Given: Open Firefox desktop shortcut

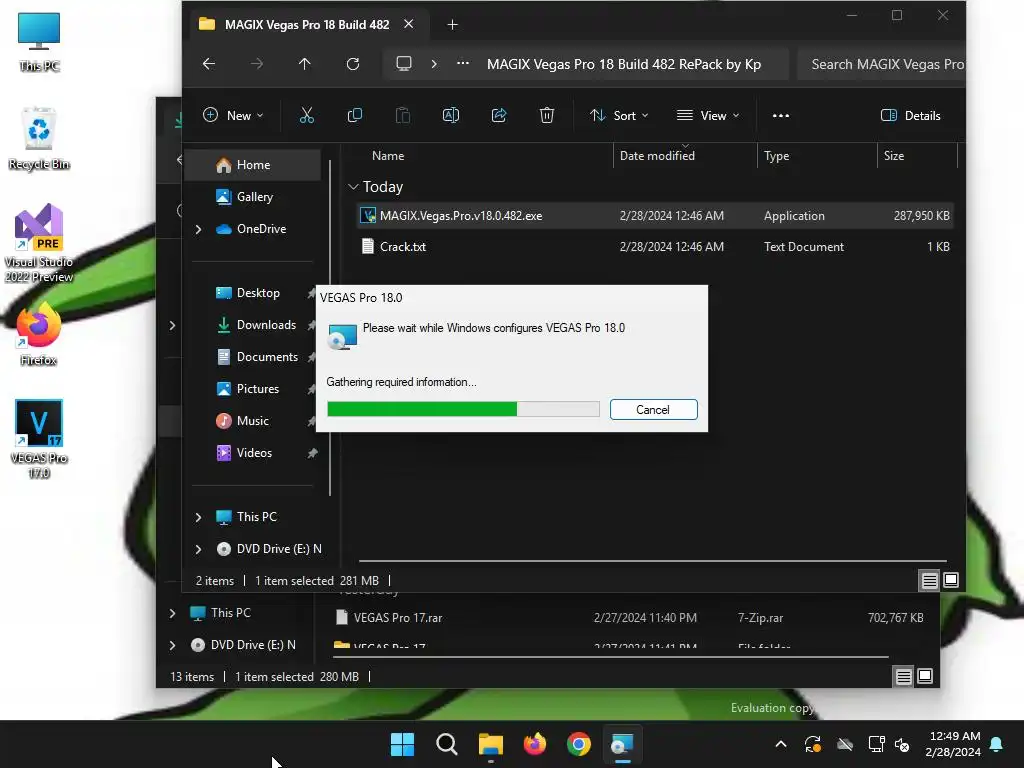Looking at the screenshot, I should point(39,334).
